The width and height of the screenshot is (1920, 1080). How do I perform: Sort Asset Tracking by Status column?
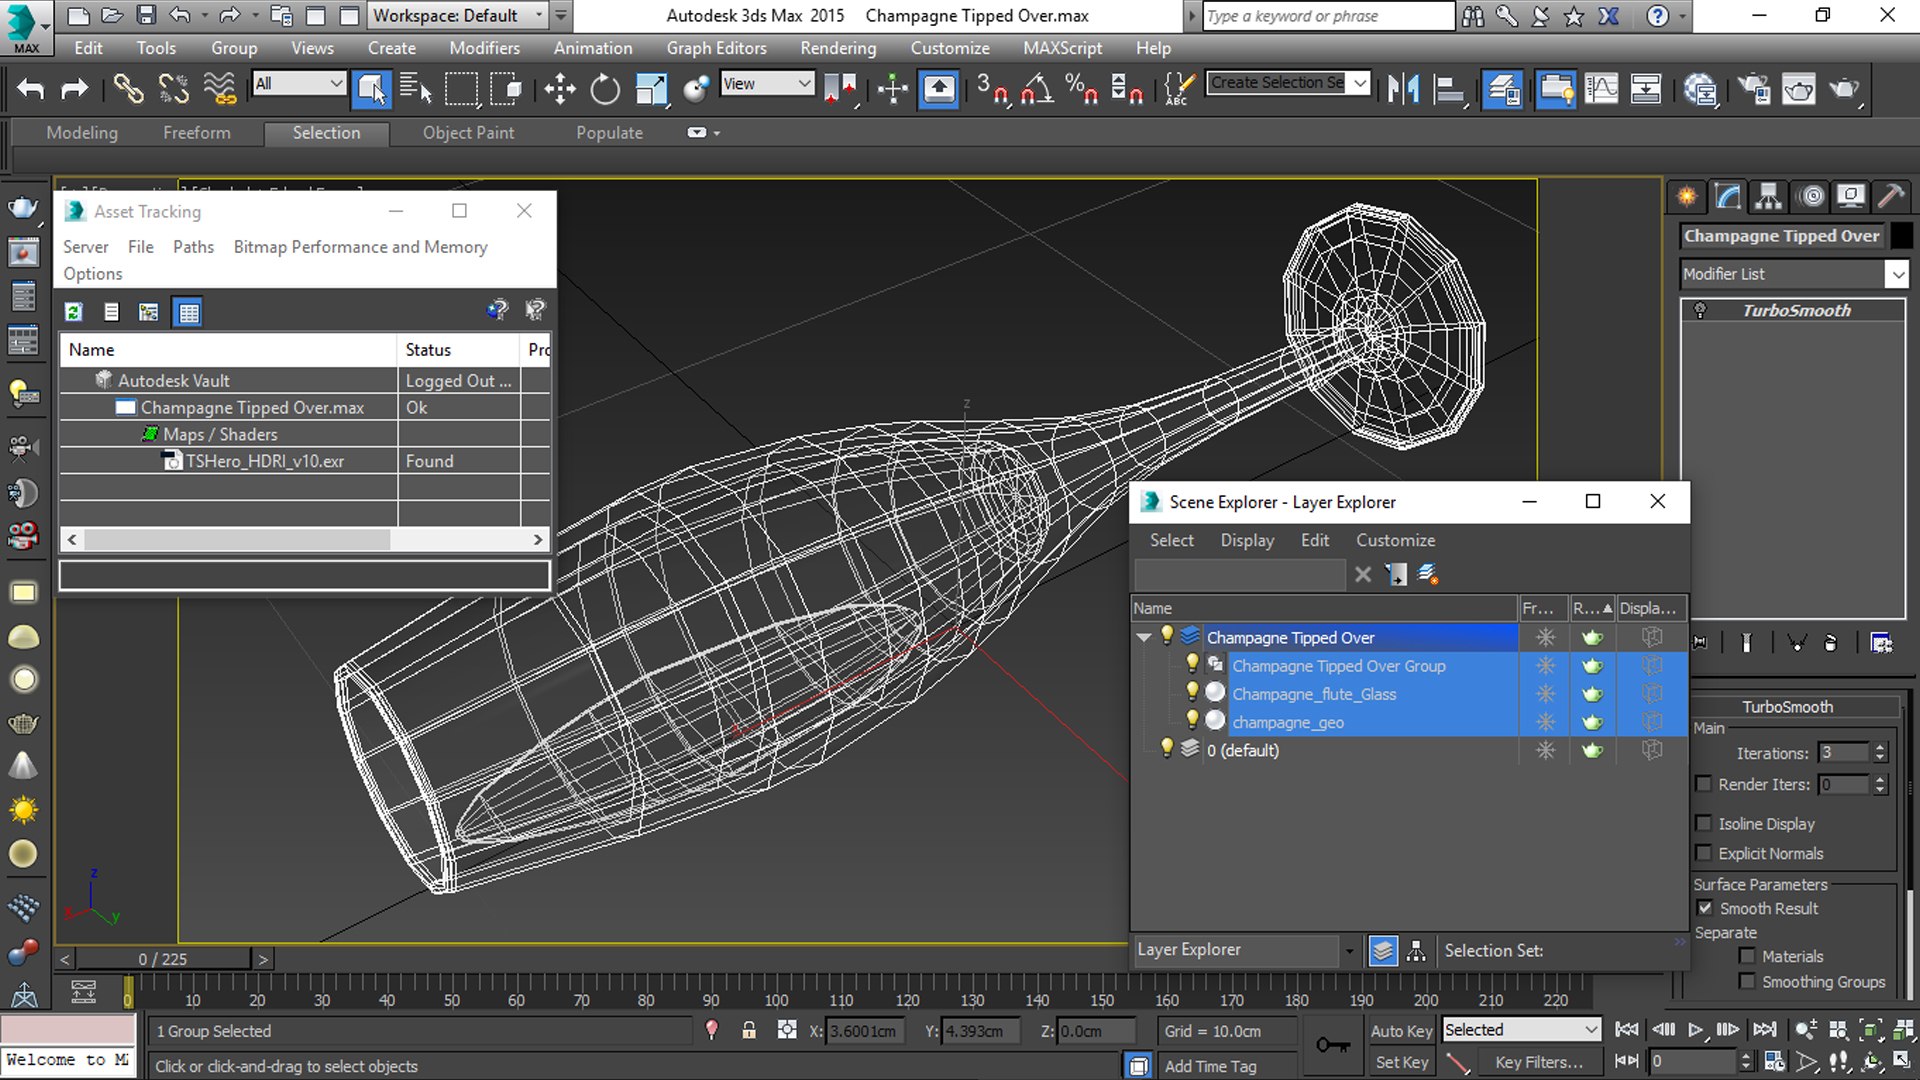tap(459, 349)
